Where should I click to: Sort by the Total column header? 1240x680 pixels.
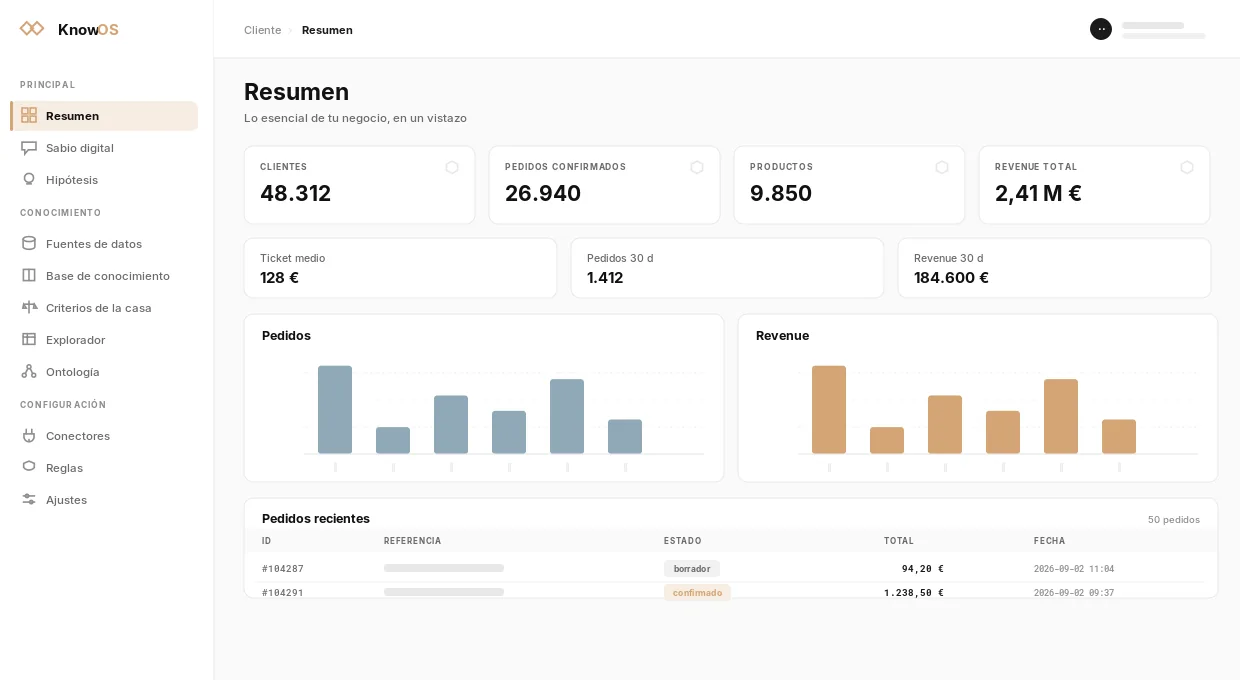tap(899, 541)
